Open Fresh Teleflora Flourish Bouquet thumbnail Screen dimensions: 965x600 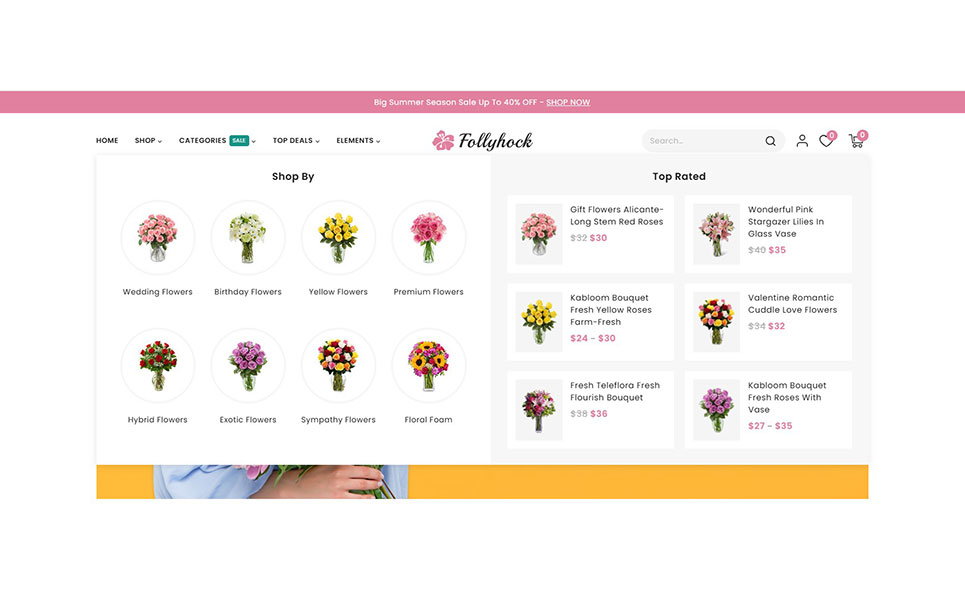pos(539,410)
